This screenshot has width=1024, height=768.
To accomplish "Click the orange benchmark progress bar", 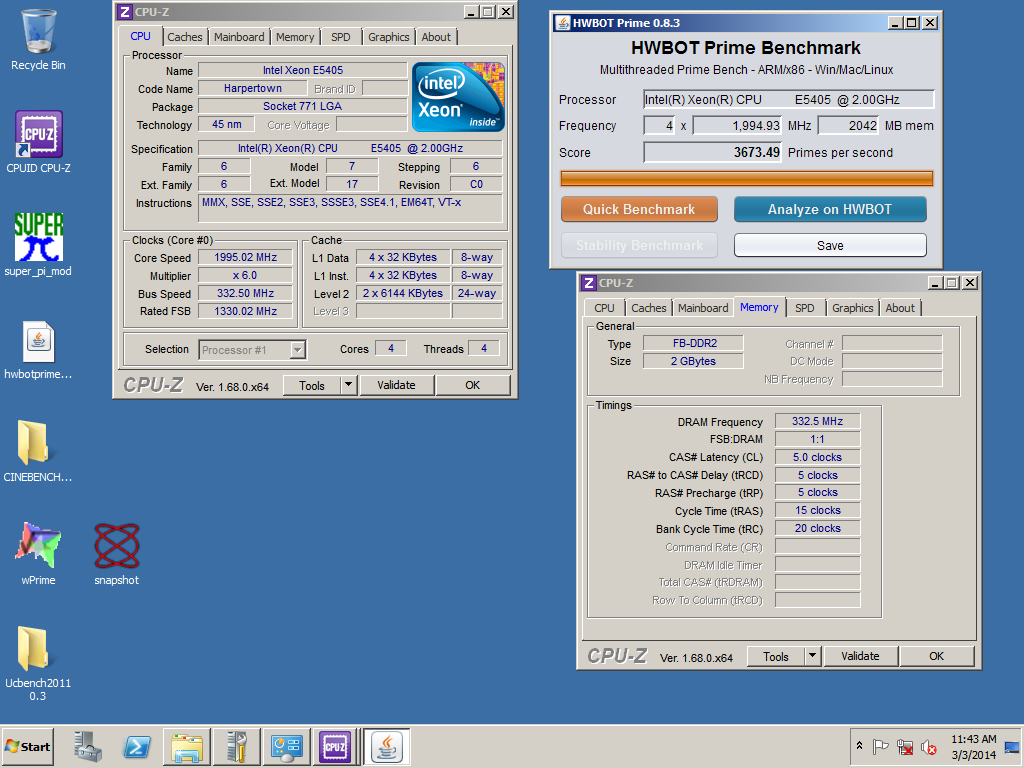I will click(746, 178).
